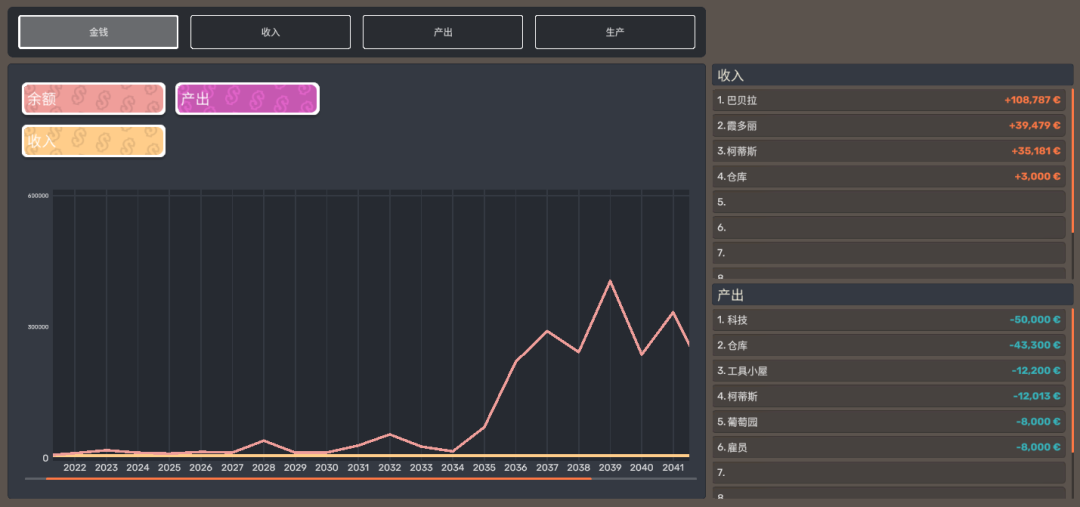
Task: Click the 收入 list's vertical scrollbar
Action: [1072, 162]
